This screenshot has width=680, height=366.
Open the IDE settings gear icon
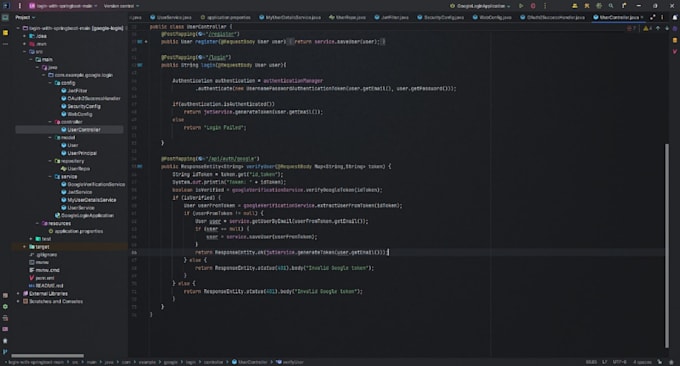point(599,6)
